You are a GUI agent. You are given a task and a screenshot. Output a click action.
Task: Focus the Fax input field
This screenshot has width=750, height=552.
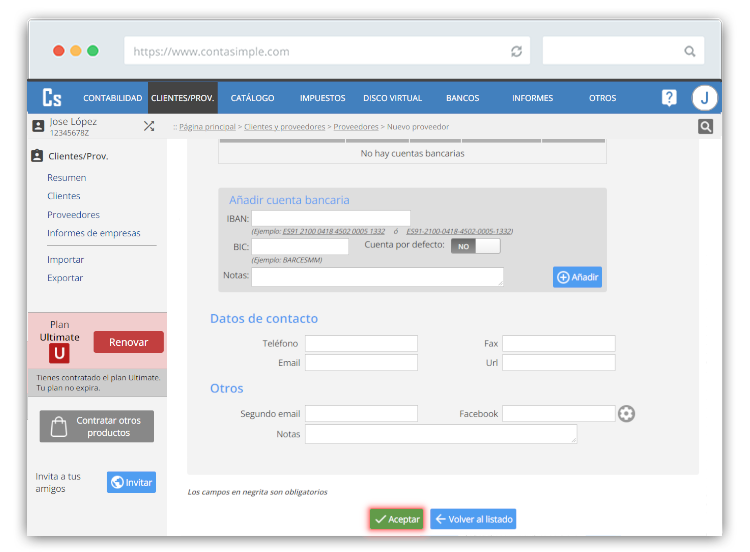coord(559,343)
